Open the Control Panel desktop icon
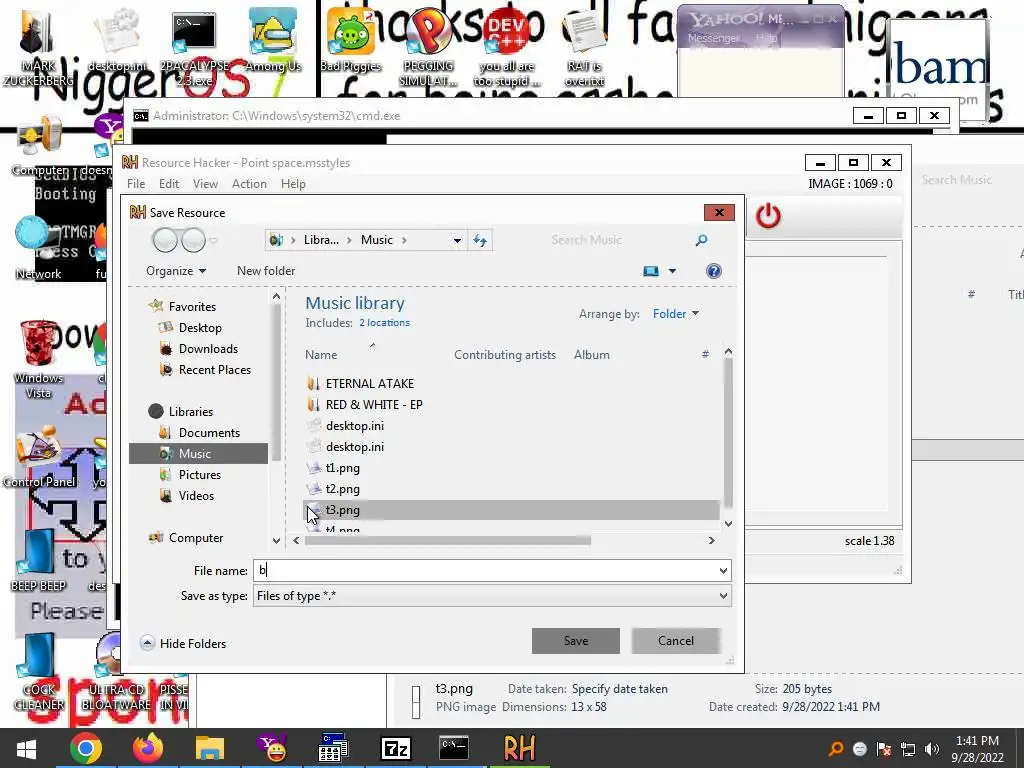Image resolution: width=1024 pixels, height=768 pixels. point(39,457)
